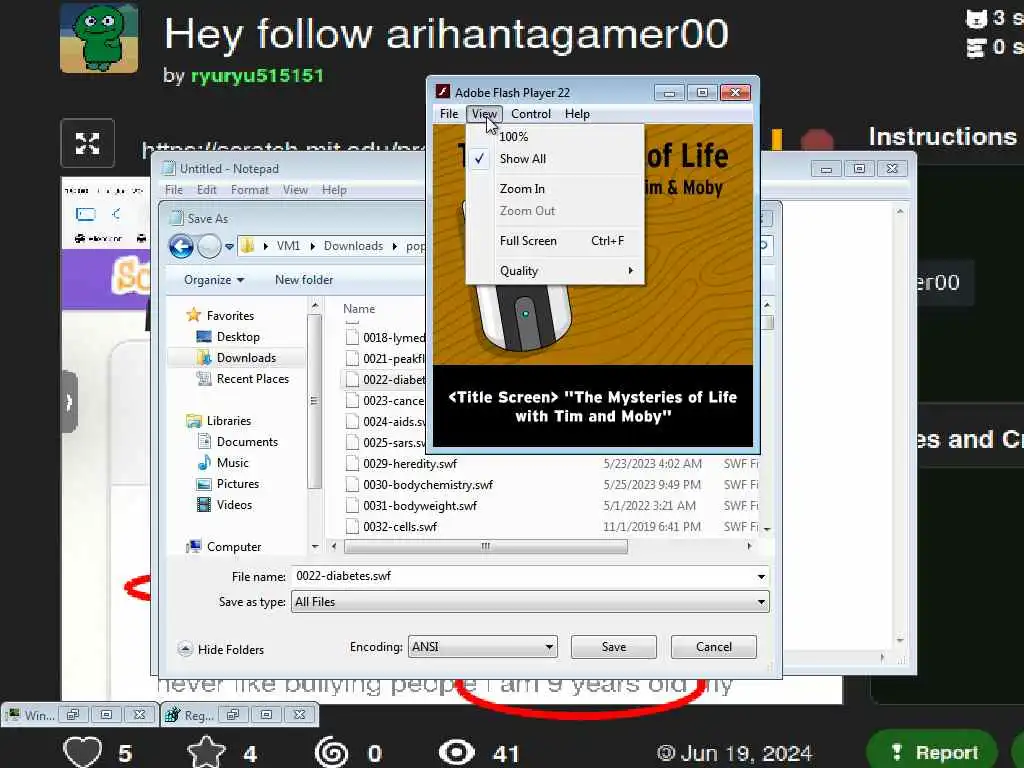
Task: Select file 0032-cells.swf
Action: pos(400,526)
